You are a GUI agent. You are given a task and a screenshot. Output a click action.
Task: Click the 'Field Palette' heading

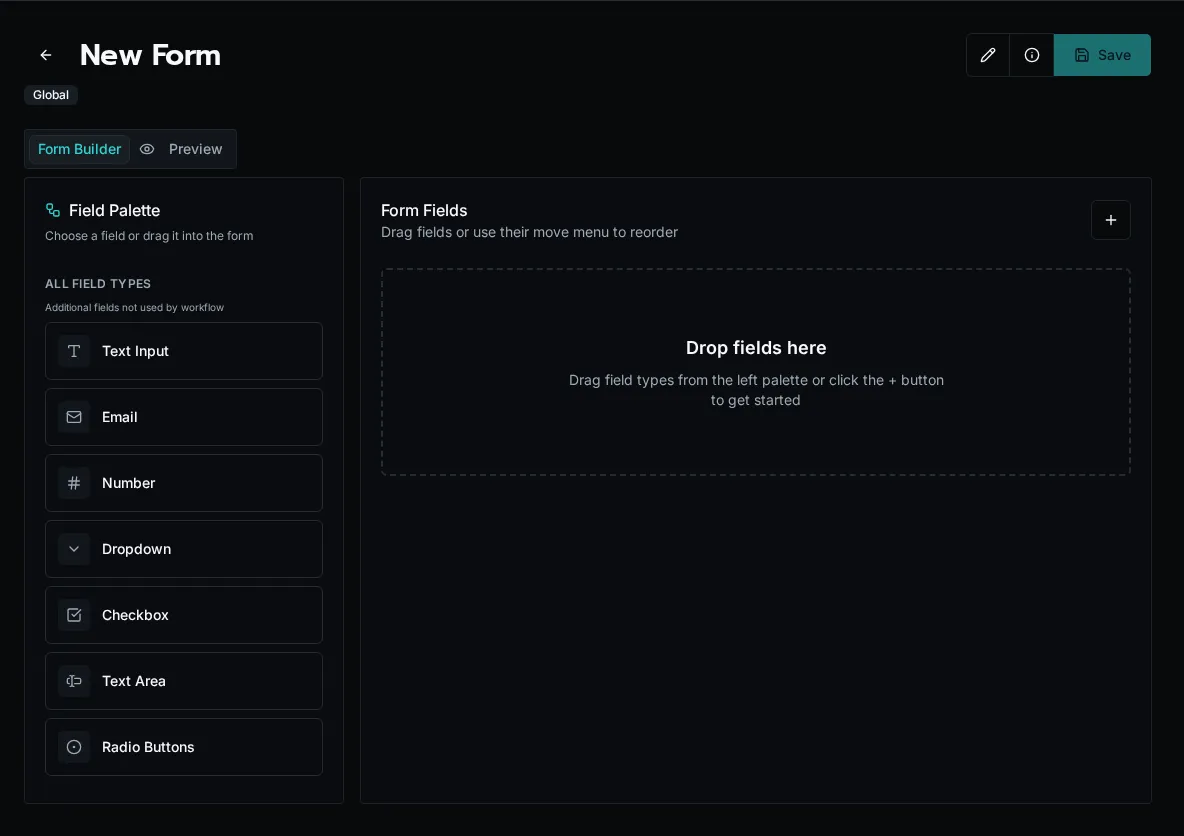coord(114,211)
